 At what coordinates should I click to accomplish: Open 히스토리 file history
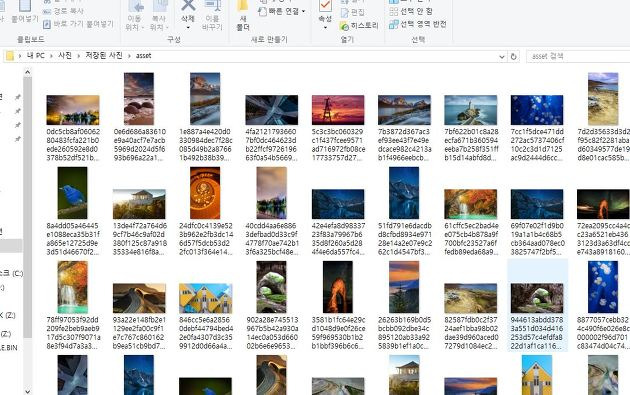click(359, 26)
